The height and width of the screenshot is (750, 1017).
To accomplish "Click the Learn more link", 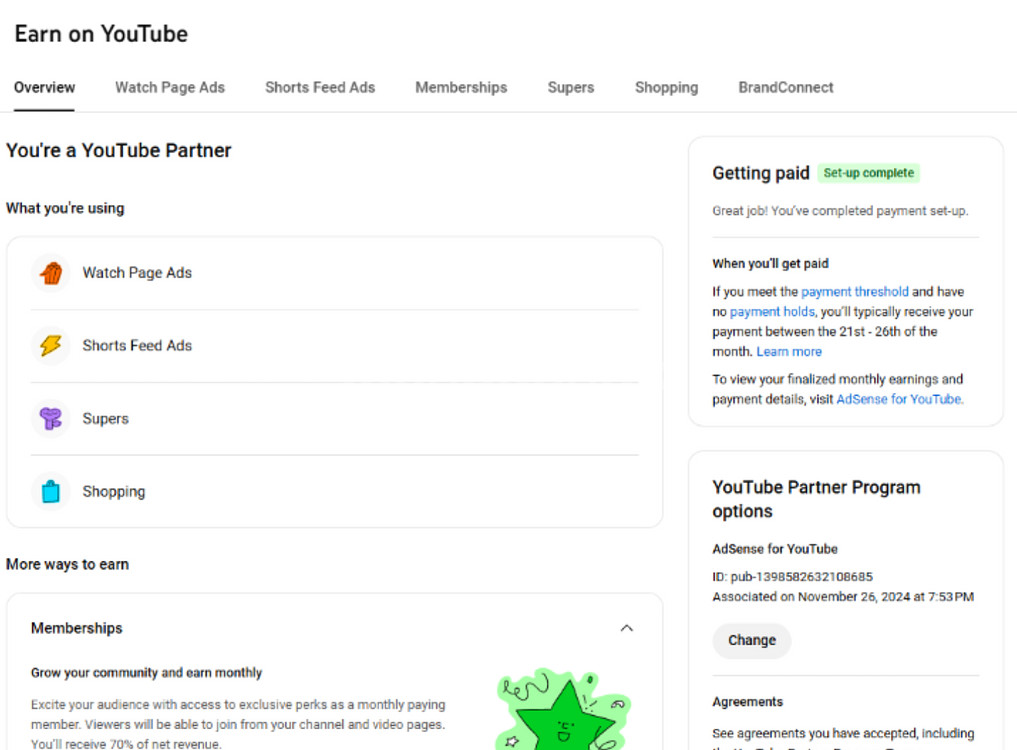I will [x=789, y=352].
